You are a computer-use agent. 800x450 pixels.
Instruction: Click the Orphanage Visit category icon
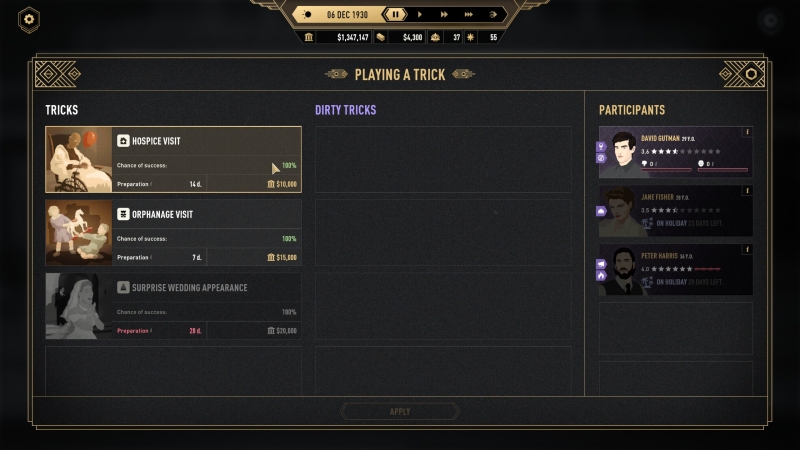click(x=123, y=214)
